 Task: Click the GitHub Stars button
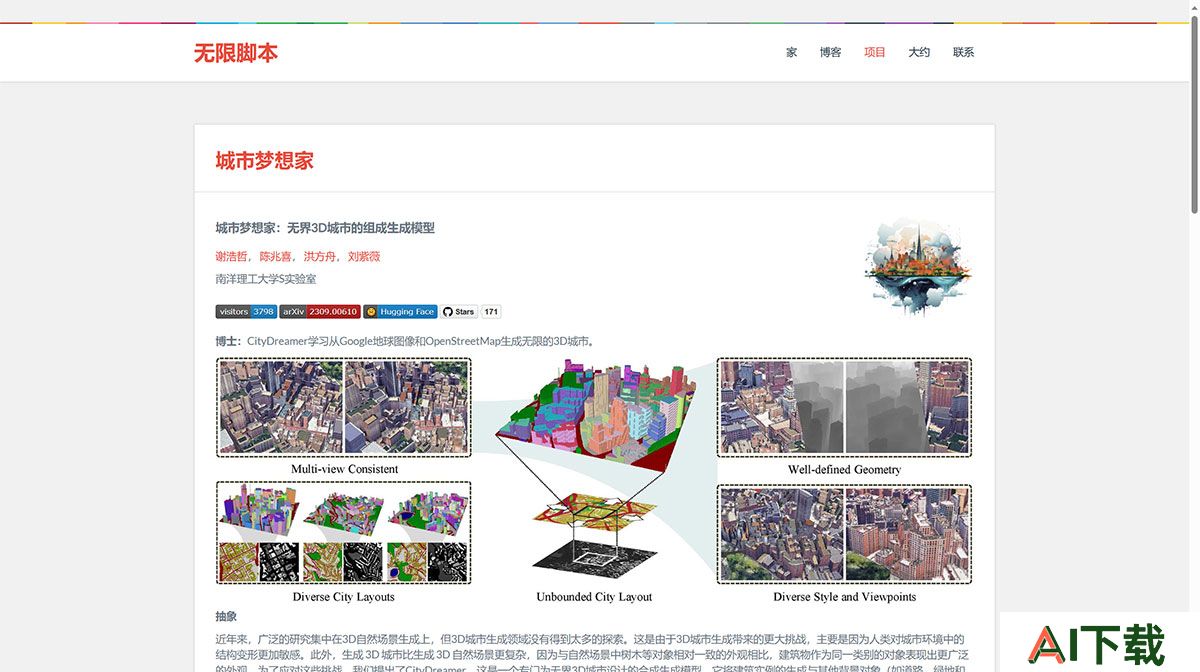pyautogui.click(x=459, y=312)
